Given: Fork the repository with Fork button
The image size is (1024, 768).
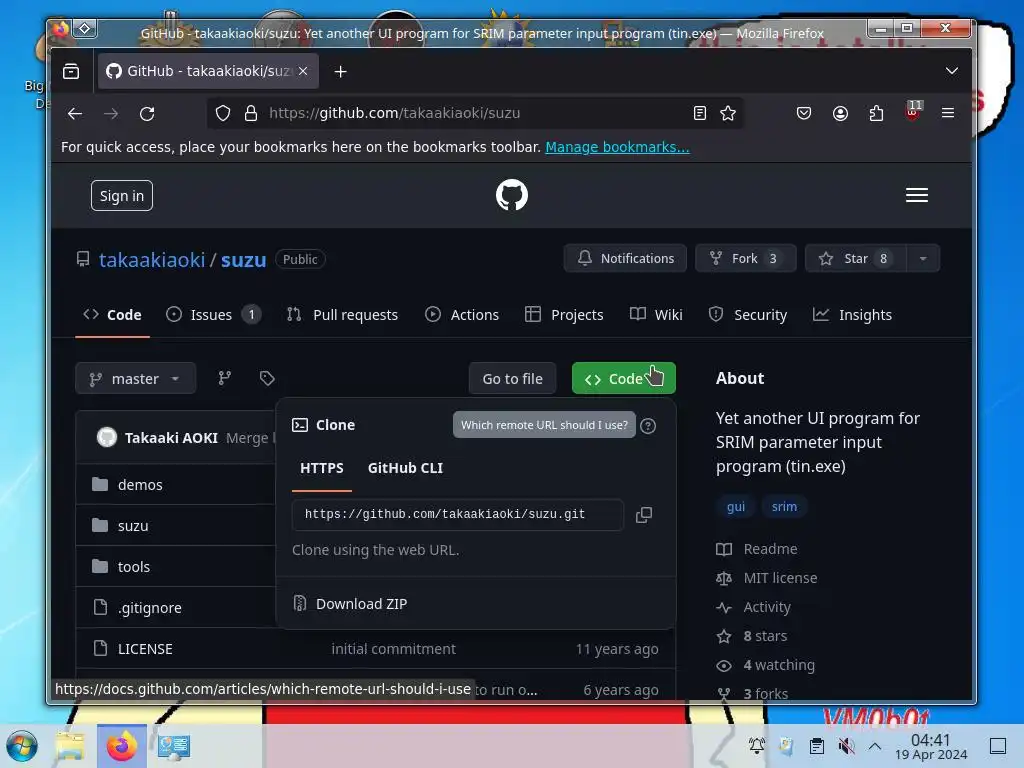Looking at the screenshot, I should click(x=746, y=259).
